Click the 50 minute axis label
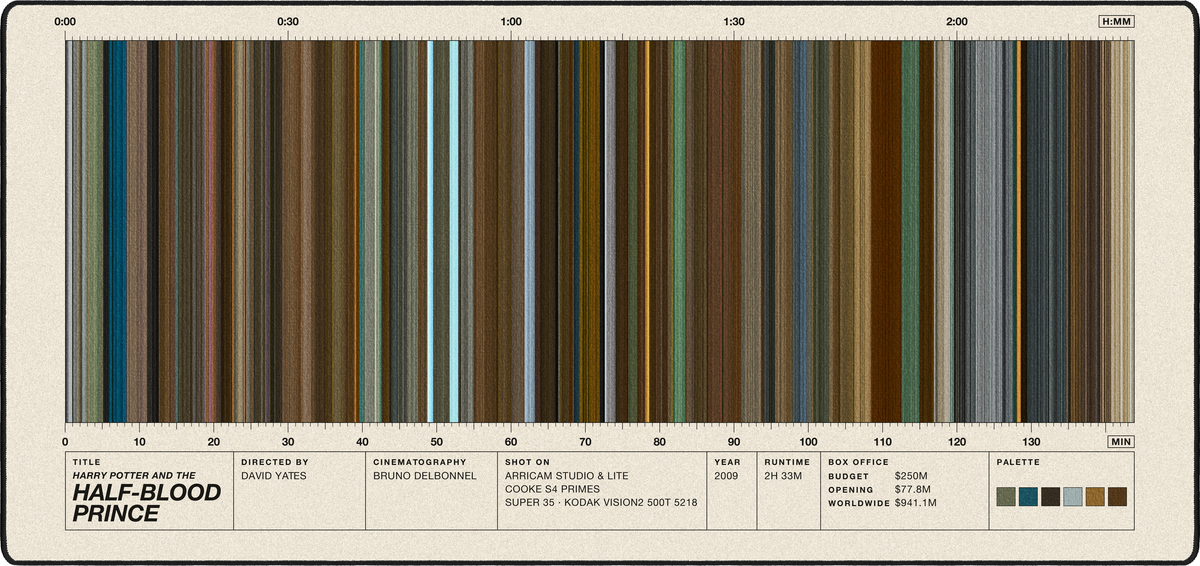The width and height of the screenshot is (1200, 566). (437, 441)
